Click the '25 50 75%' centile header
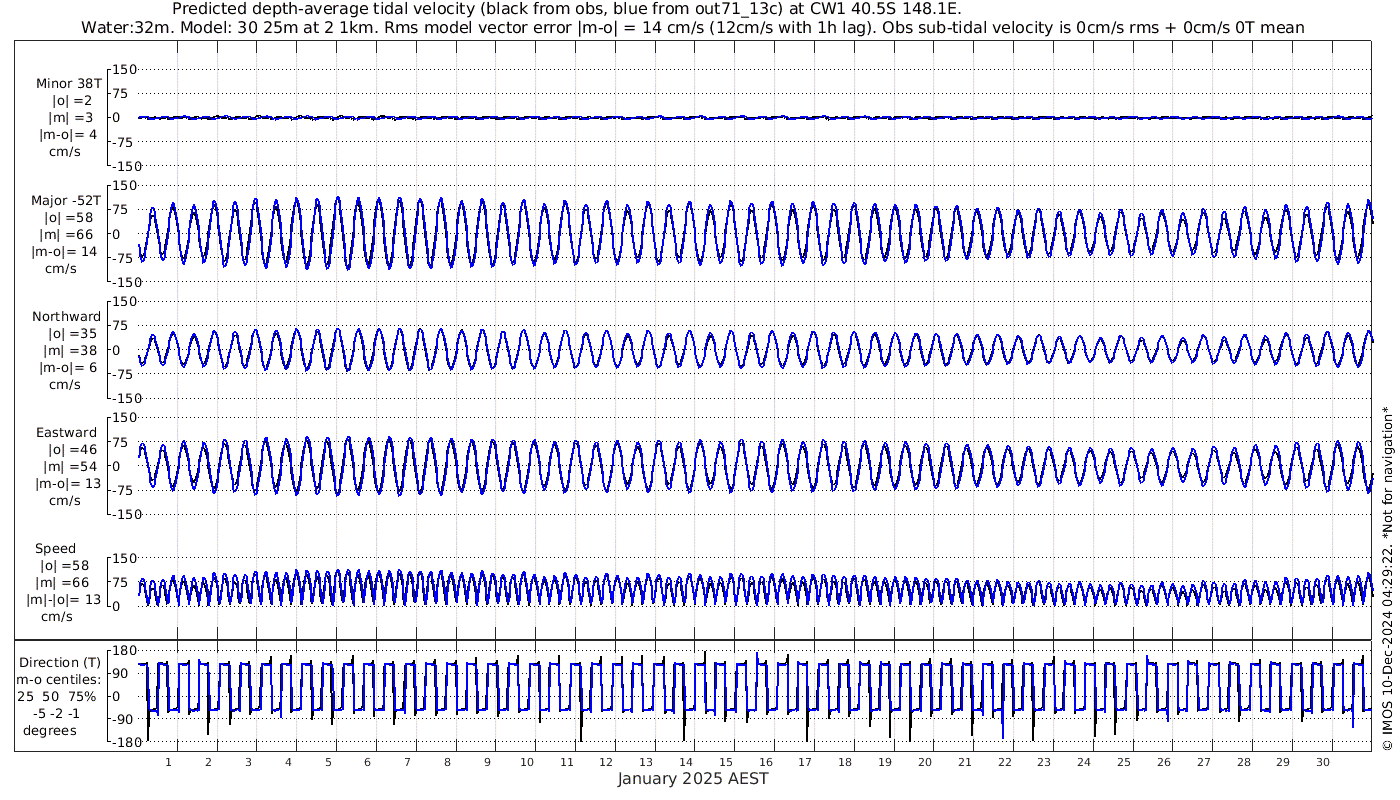The height and width of the screenshot is (800, 1400). [x=57, y=697]
